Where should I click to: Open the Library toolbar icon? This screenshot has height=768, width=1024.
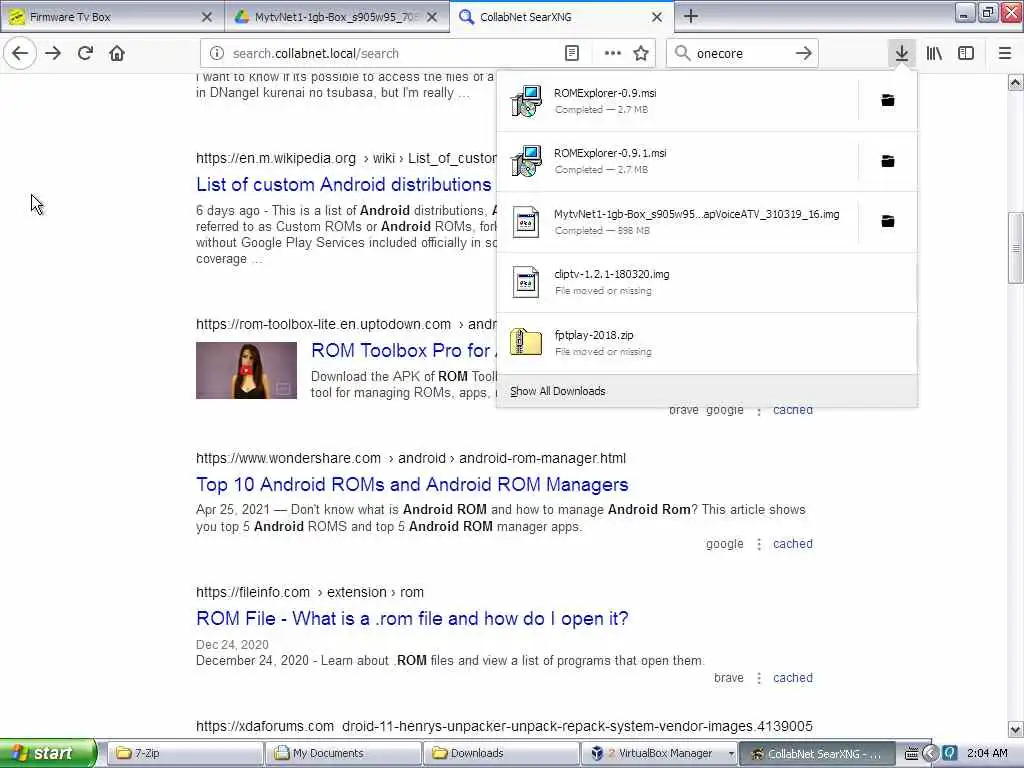pyautogui.click(x=934, y=53)
